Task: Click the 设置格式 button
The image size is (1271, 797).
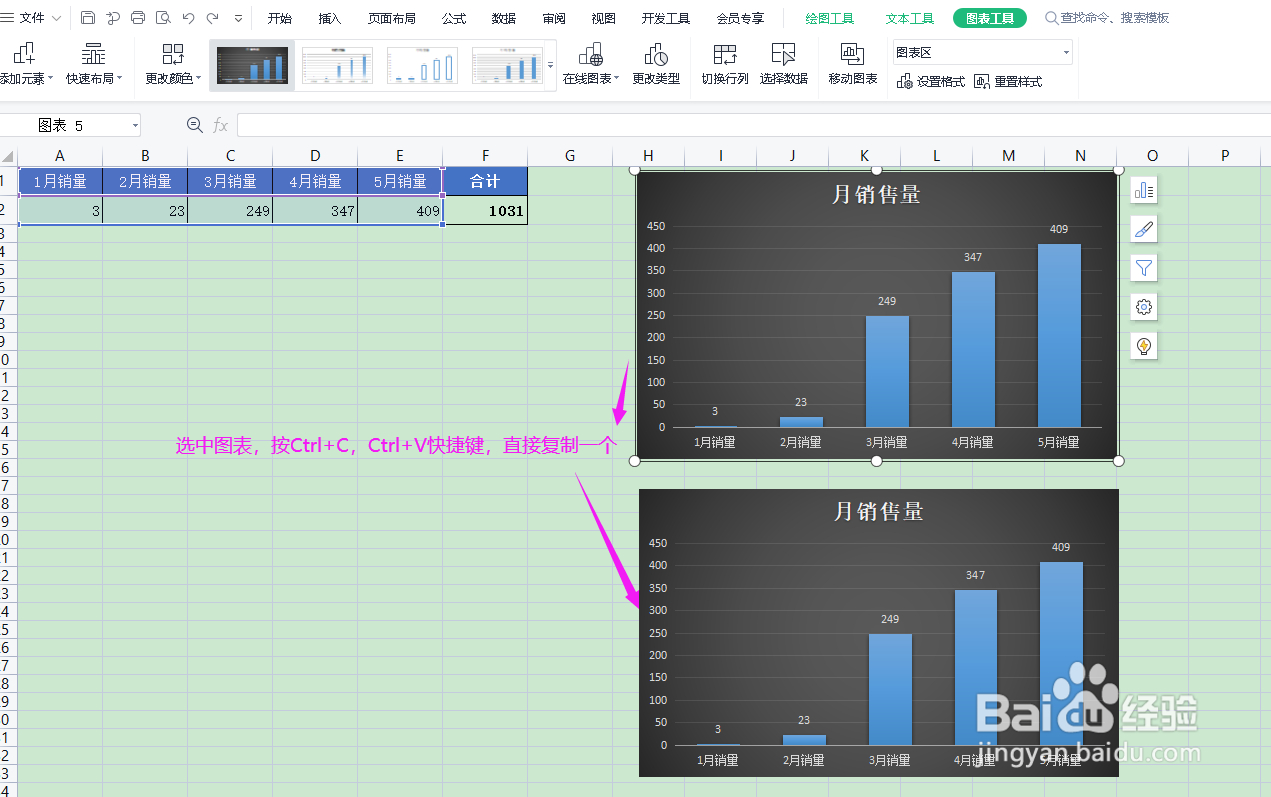Action: pos(932,82)
